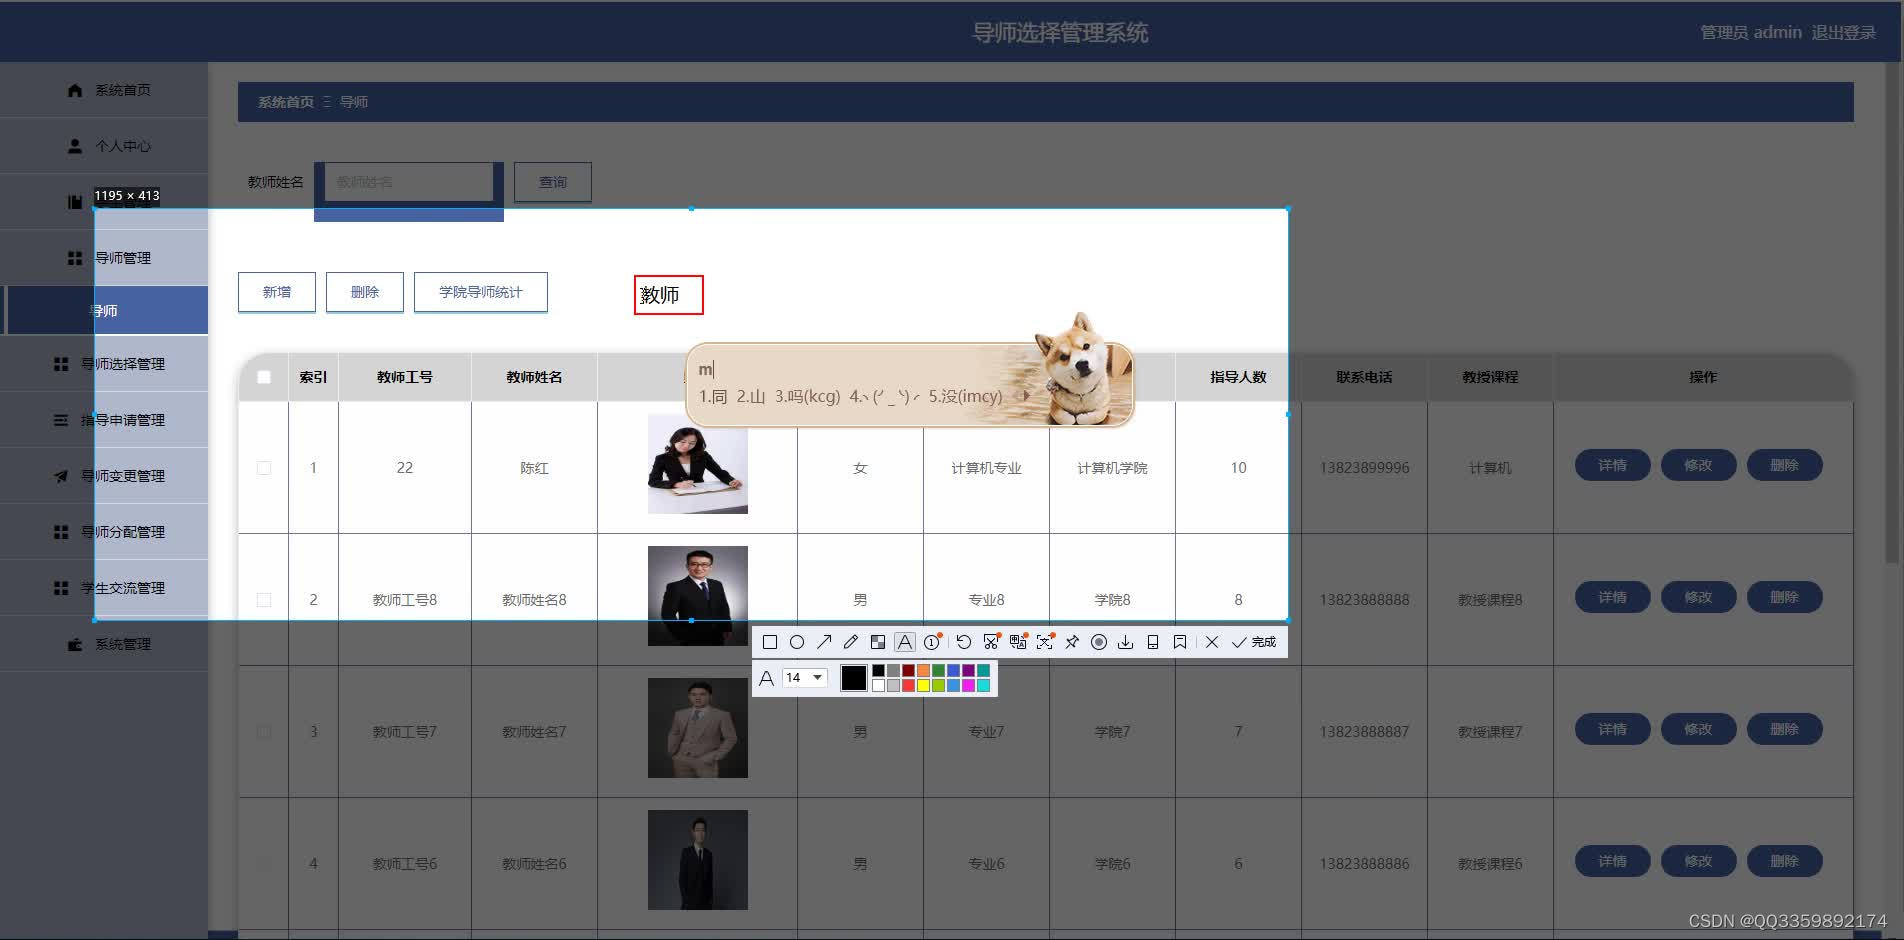Check the checkbox for row 教师姓名7
This screenshot has height=940, width=1904.
coord(264,732)
